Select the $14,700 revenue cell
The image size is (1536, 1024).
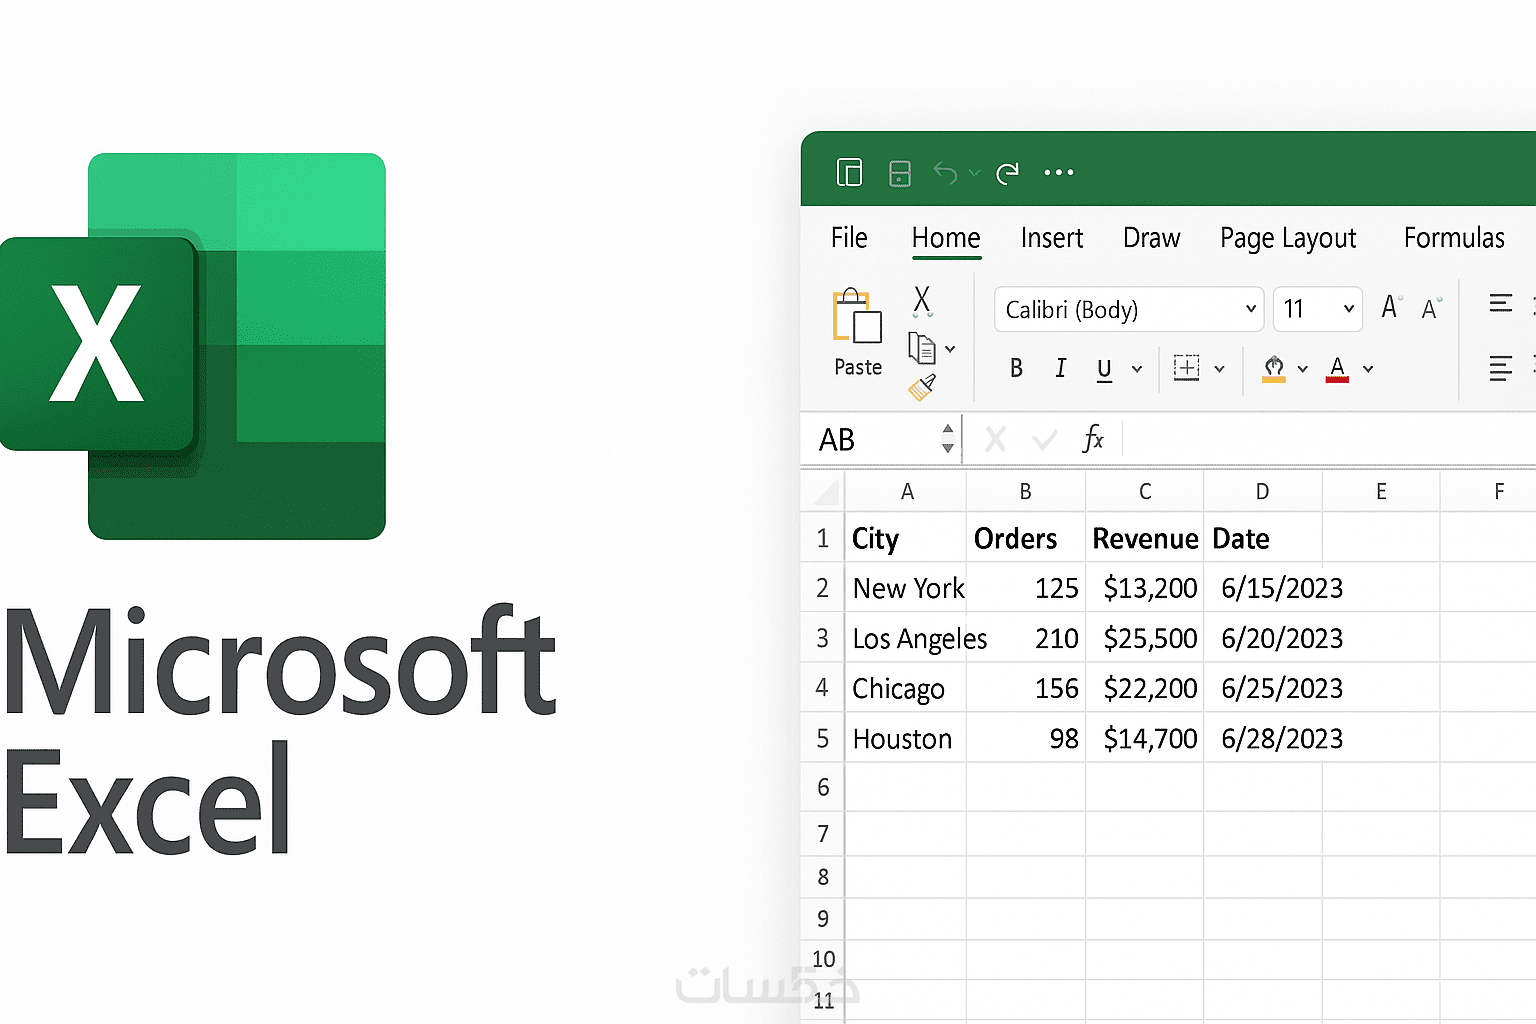(x=1145, y=738)
